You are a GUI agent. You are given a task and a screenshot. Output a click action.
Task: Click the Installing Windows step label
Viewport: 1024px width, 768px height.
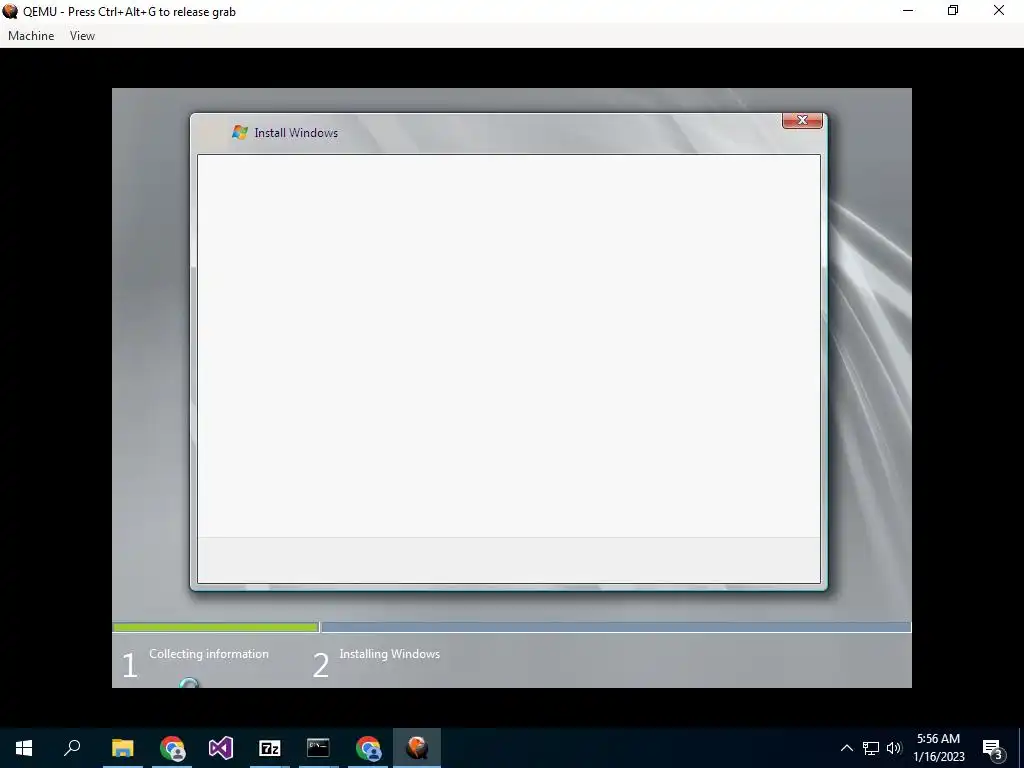click(x=390, y=654)
